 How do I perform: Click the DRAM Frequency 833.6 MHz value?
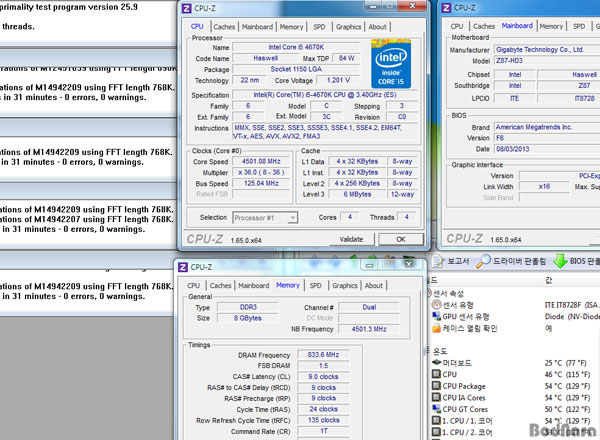(x=323, y=355)
